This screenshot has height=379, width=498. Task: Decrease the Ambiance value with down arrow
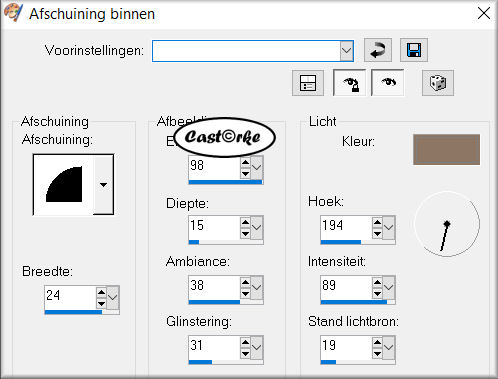[245, 293]
